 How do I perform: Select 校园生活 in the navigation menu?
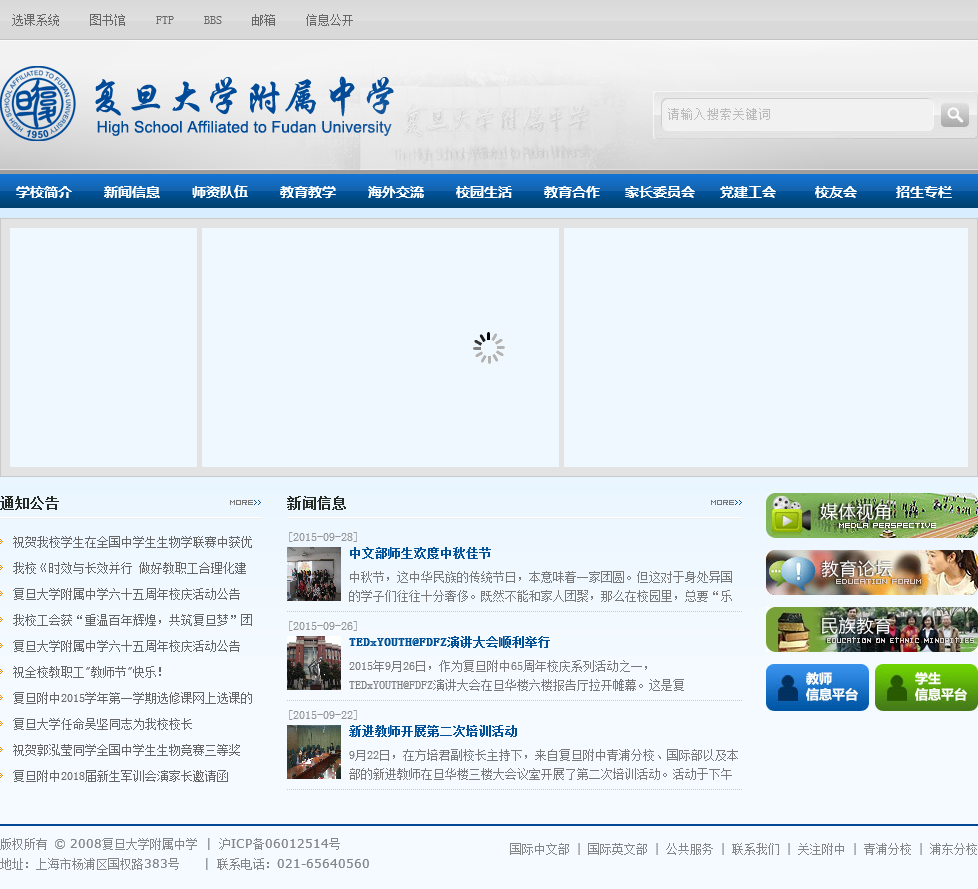pos(483,192)
